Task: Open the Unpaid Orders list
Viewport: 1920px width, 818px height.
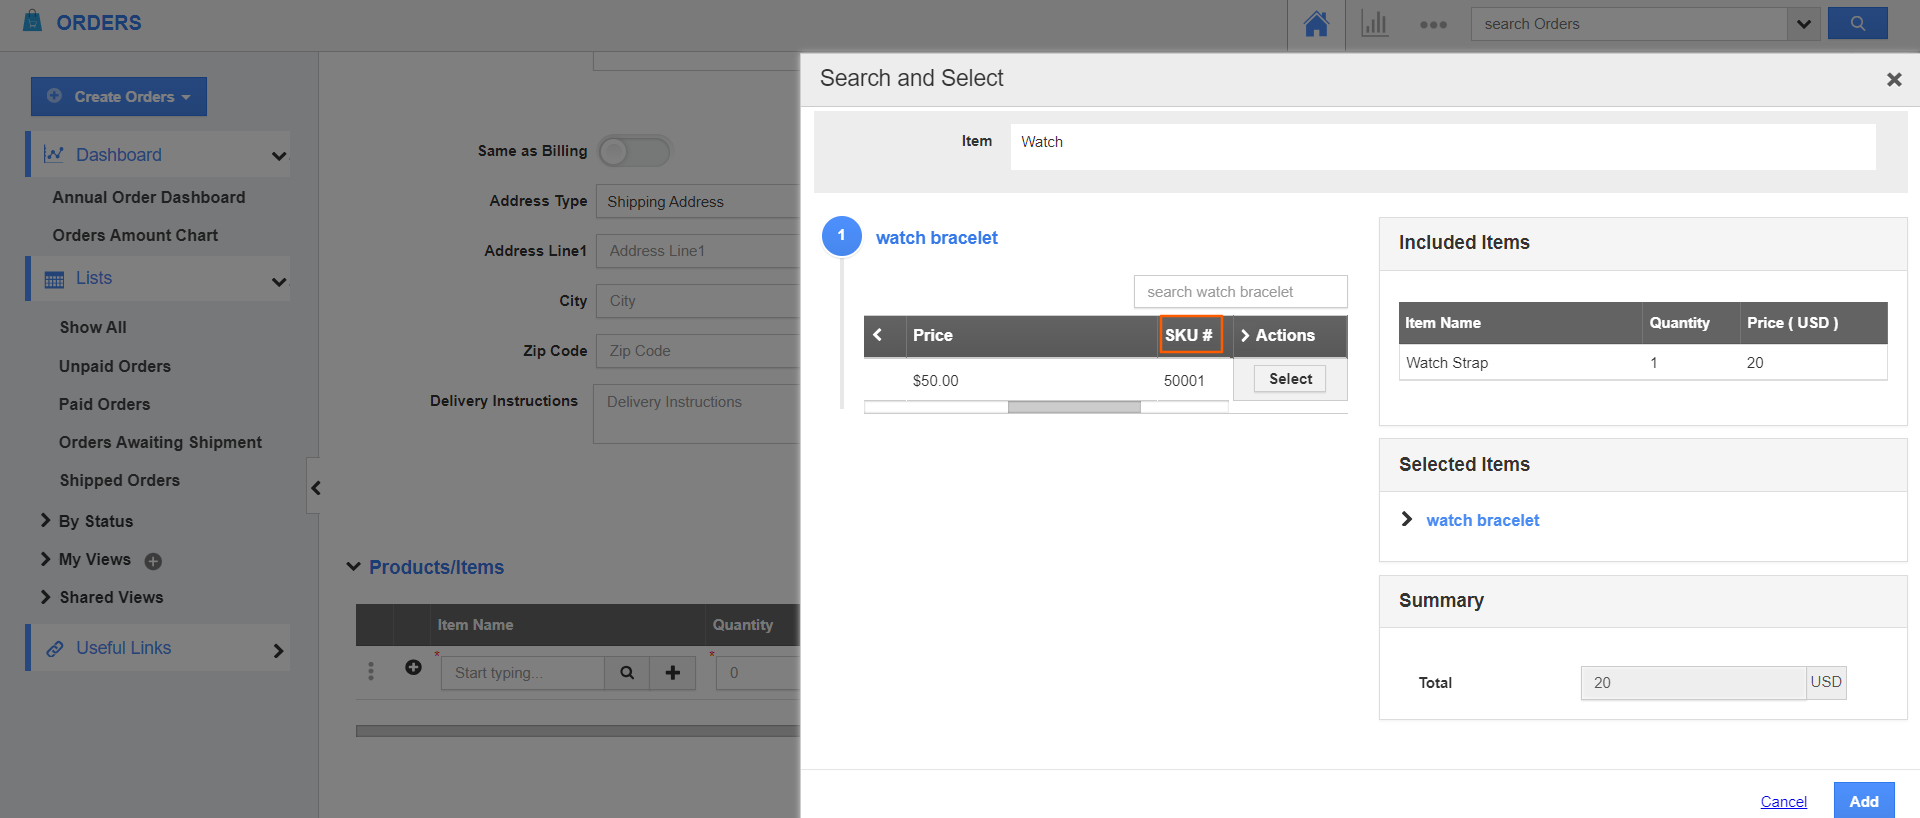Action: [x=115, y=366]
